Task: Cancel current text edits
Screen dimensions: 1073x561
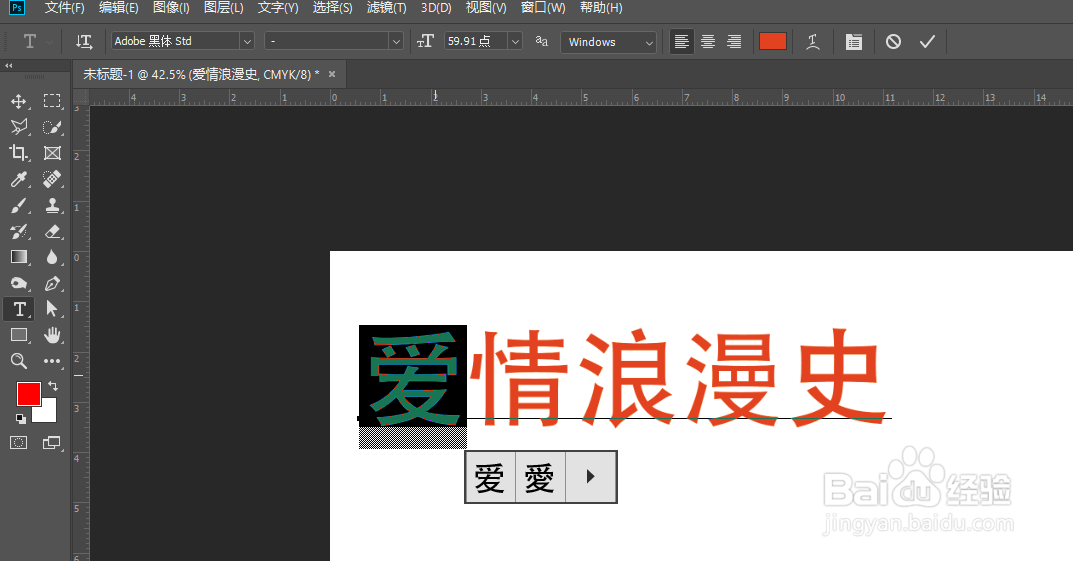Action: pos(893,42)
